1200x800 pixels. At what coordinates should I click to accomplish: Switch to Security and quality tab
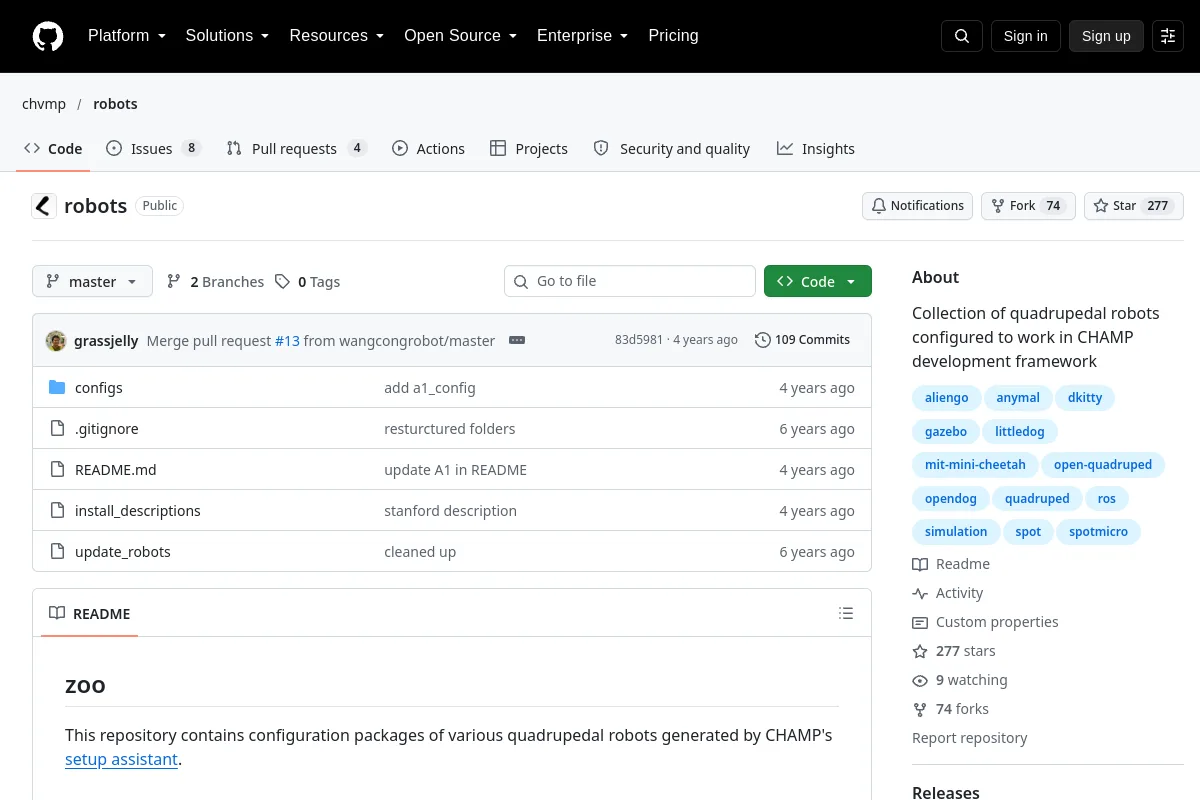click(x=672, y=149)
